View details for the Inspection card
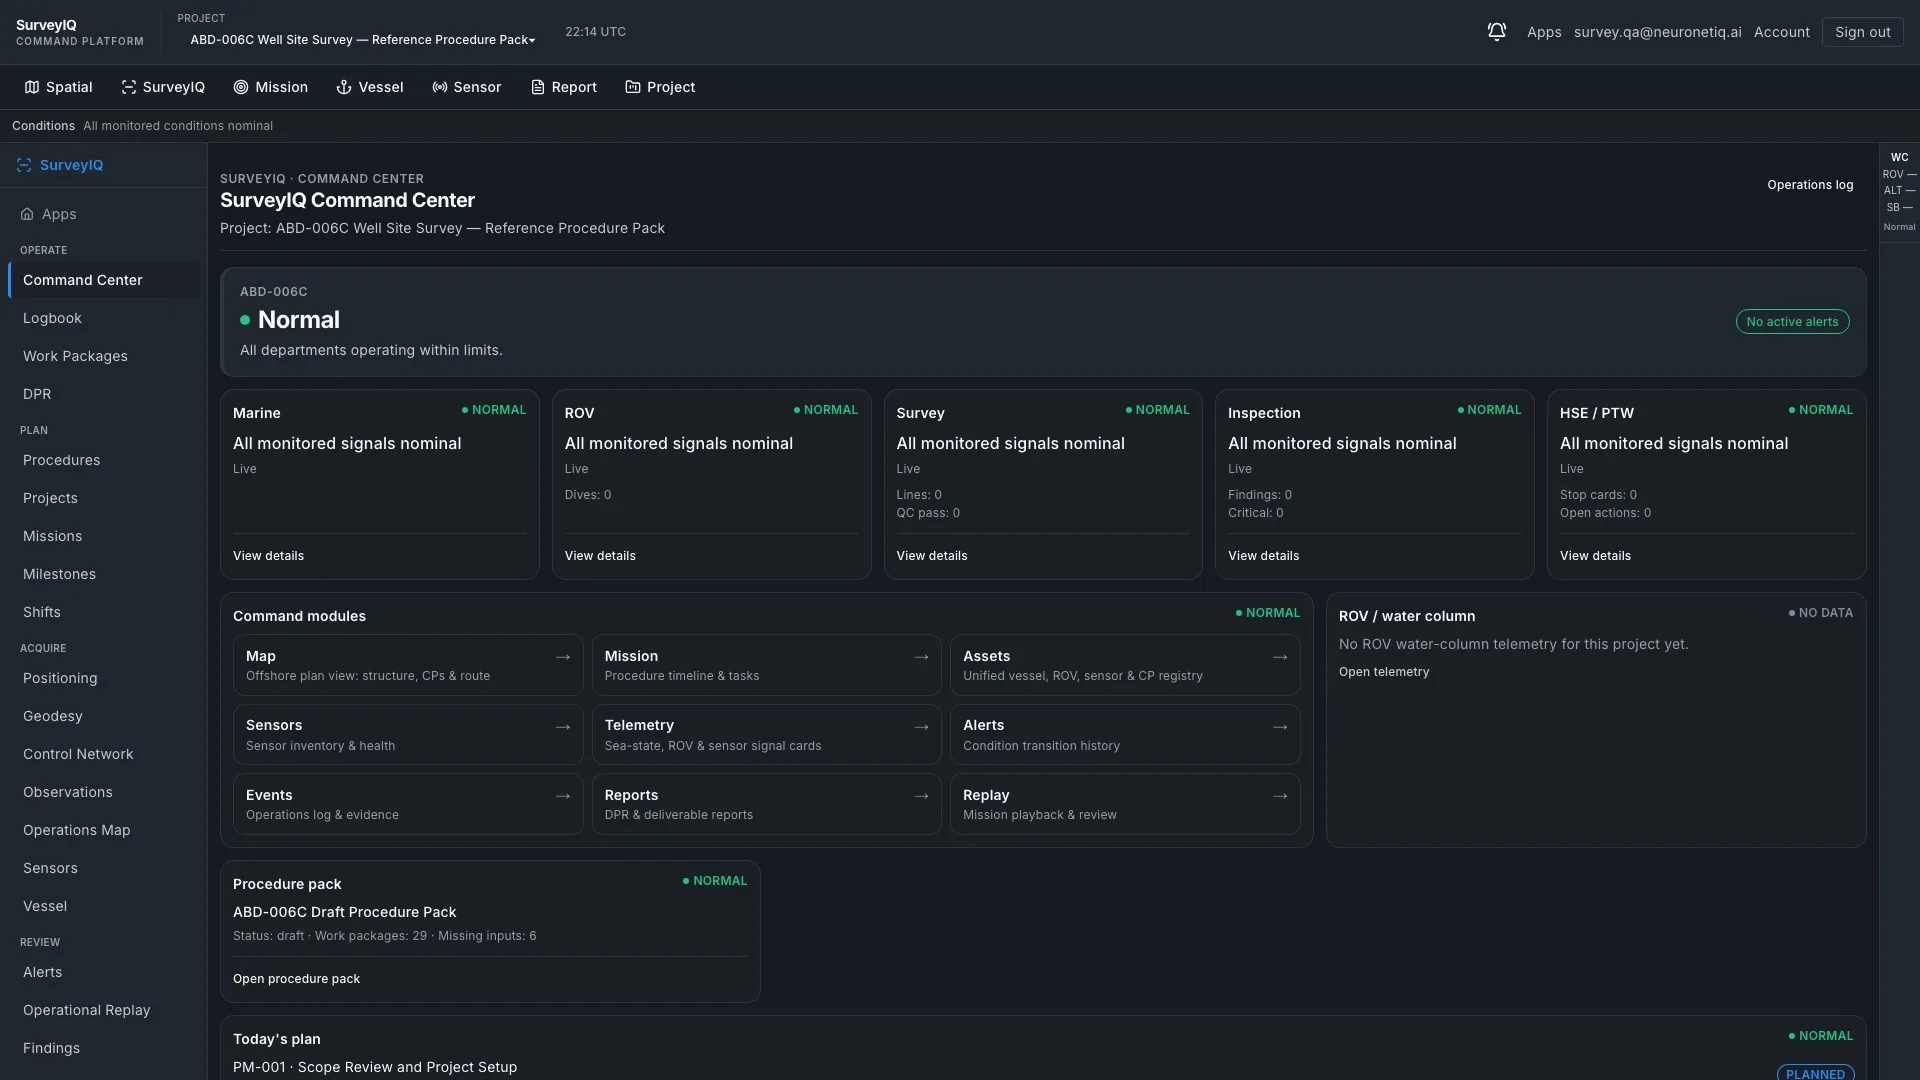The image size is (1920, 1080). click(x=1263, y=556)
